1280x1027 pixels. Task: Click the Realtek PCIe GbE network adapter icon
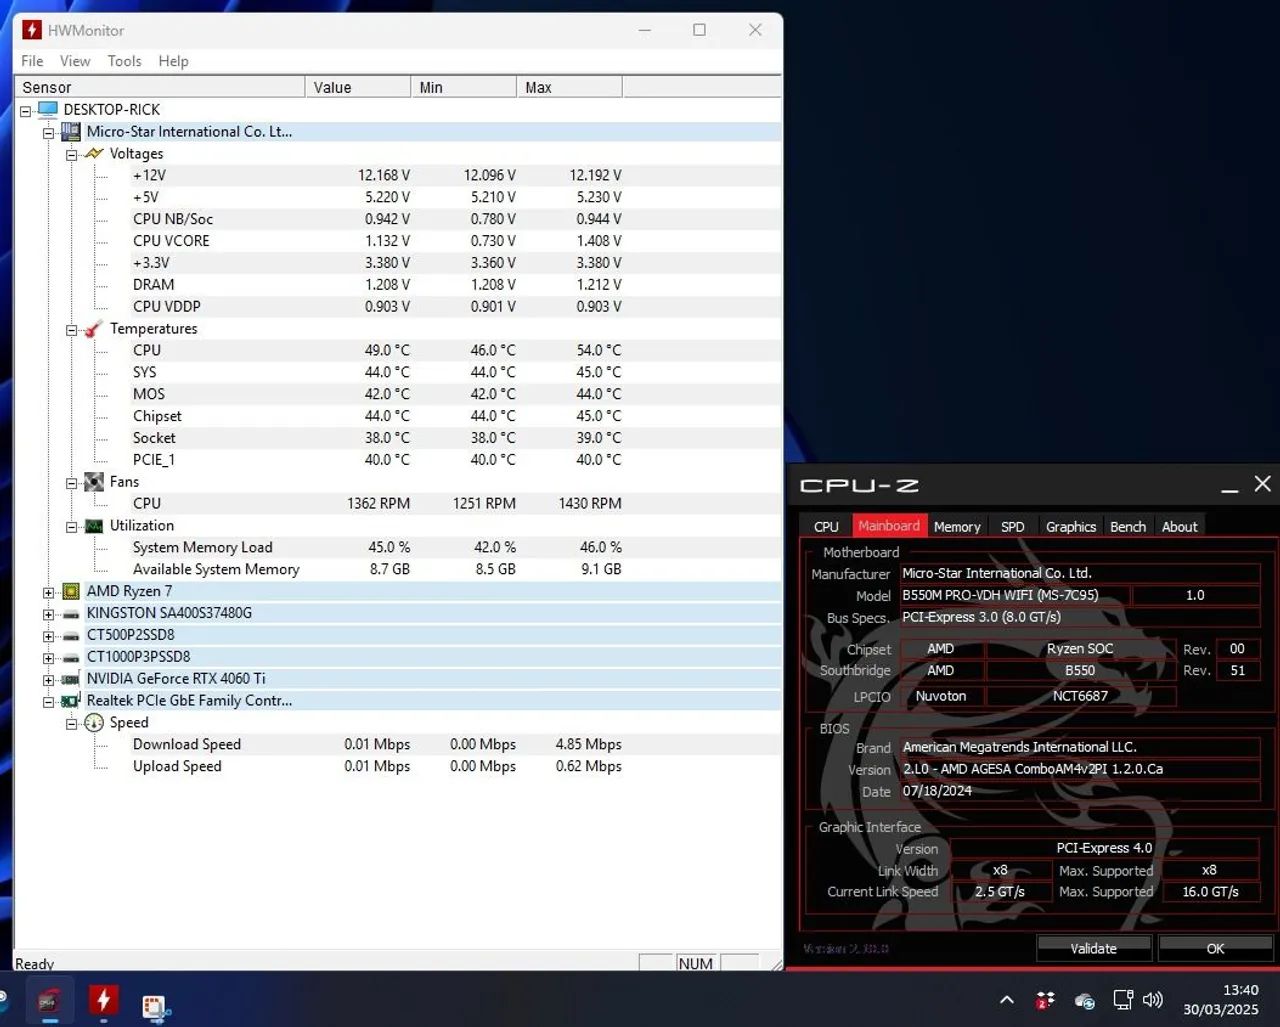pyautogui.click(x=71, y=701)
